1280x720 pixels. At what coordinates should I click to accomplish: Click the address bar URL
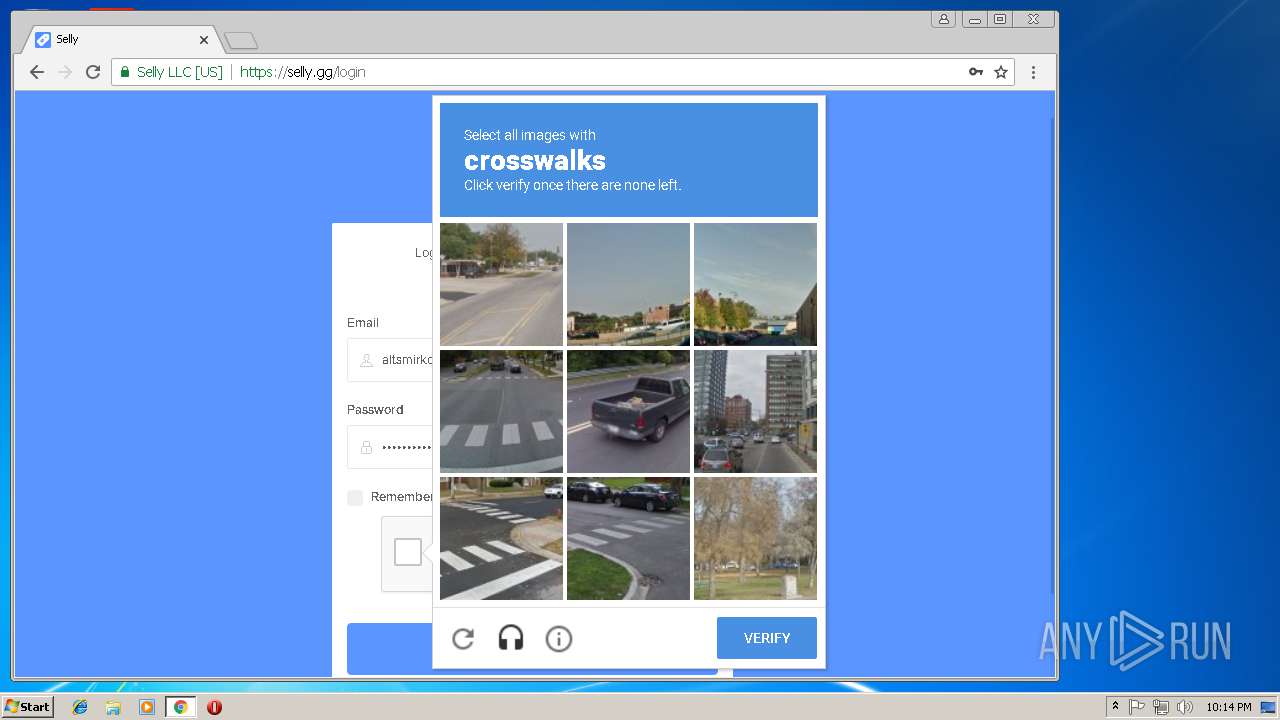point(302,72)
